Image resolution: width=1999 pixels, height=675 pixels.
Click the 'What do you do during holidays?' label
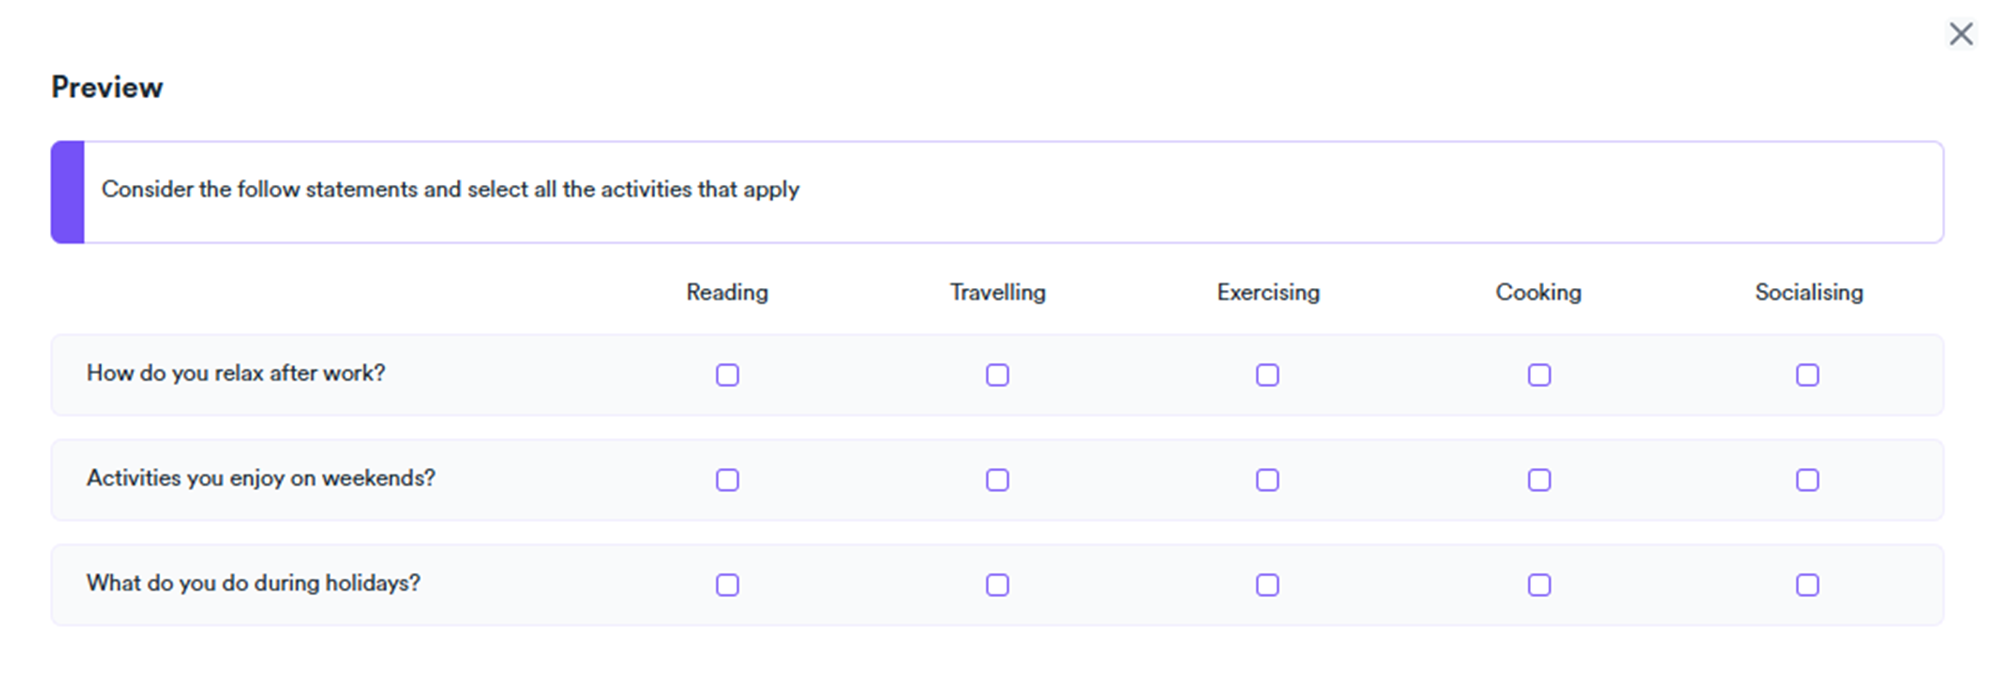pyautogui.click(x=253, y=583)
